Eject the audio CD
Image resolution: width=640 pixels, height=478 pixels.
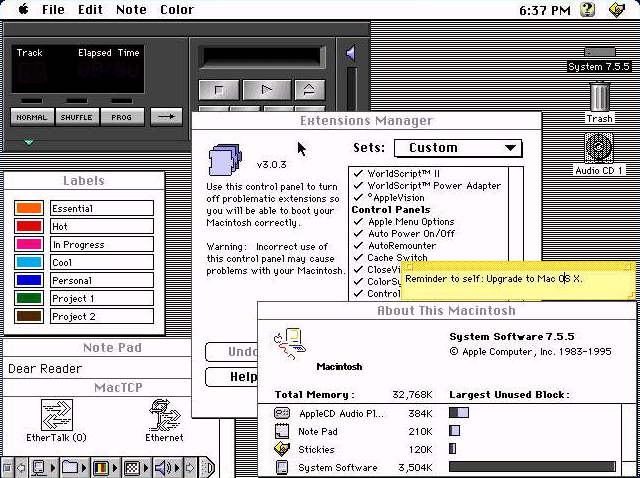pos(310,90)
